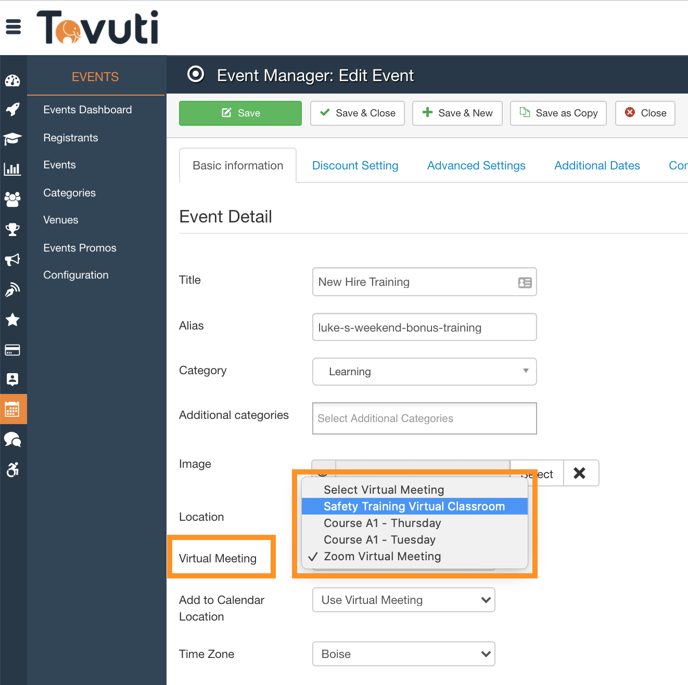The height and width of the screenshot is (685, 688).
Task: Open the Add to Calendar Location dropdown
Action: [x=403, y=600]
